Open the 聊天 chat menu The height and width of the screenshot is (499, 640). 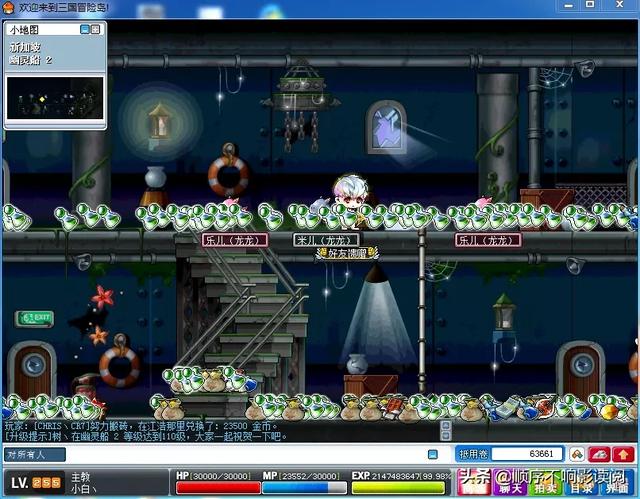pos(510,483)
